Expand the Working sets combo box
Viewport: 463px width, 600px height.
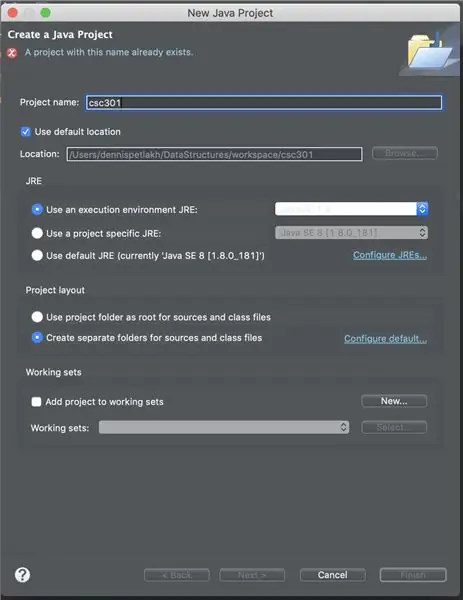[224, 427]
